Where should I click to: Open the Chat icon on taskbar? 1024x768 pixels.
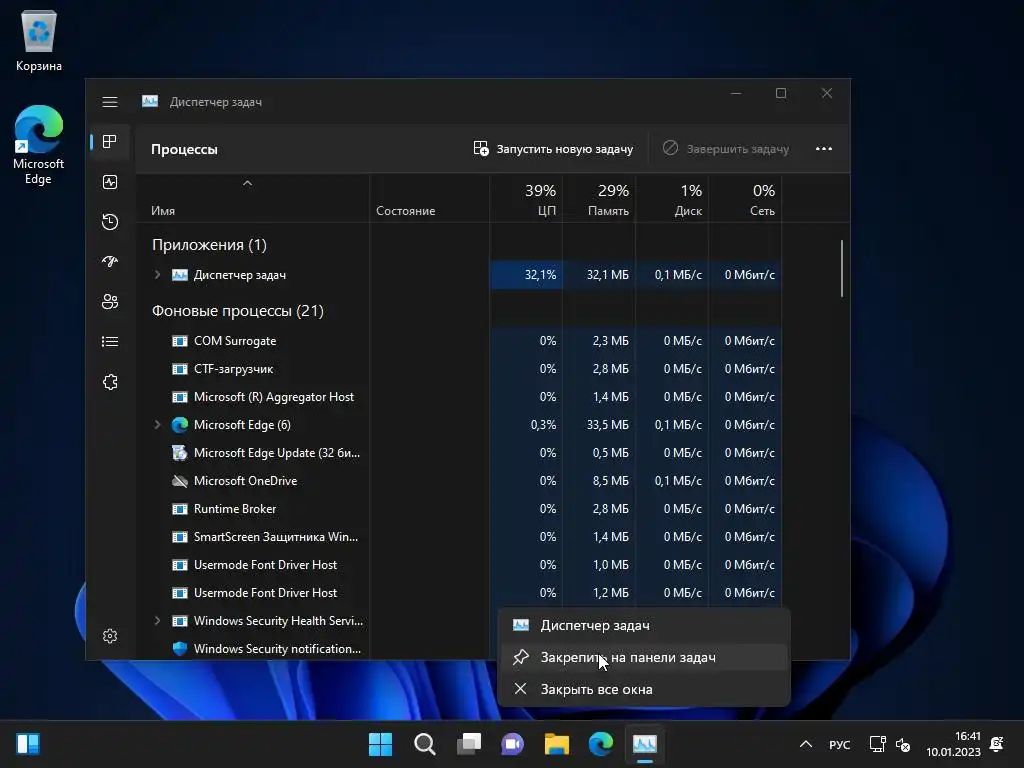click(x=513, y=744)
